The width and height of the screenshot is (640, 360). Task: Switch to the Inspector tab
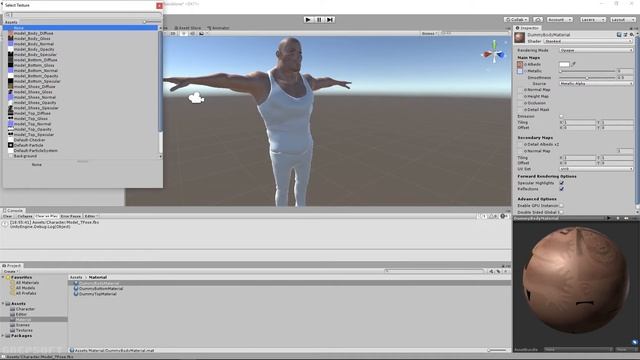pyautogui.click(x=528, y=28)
